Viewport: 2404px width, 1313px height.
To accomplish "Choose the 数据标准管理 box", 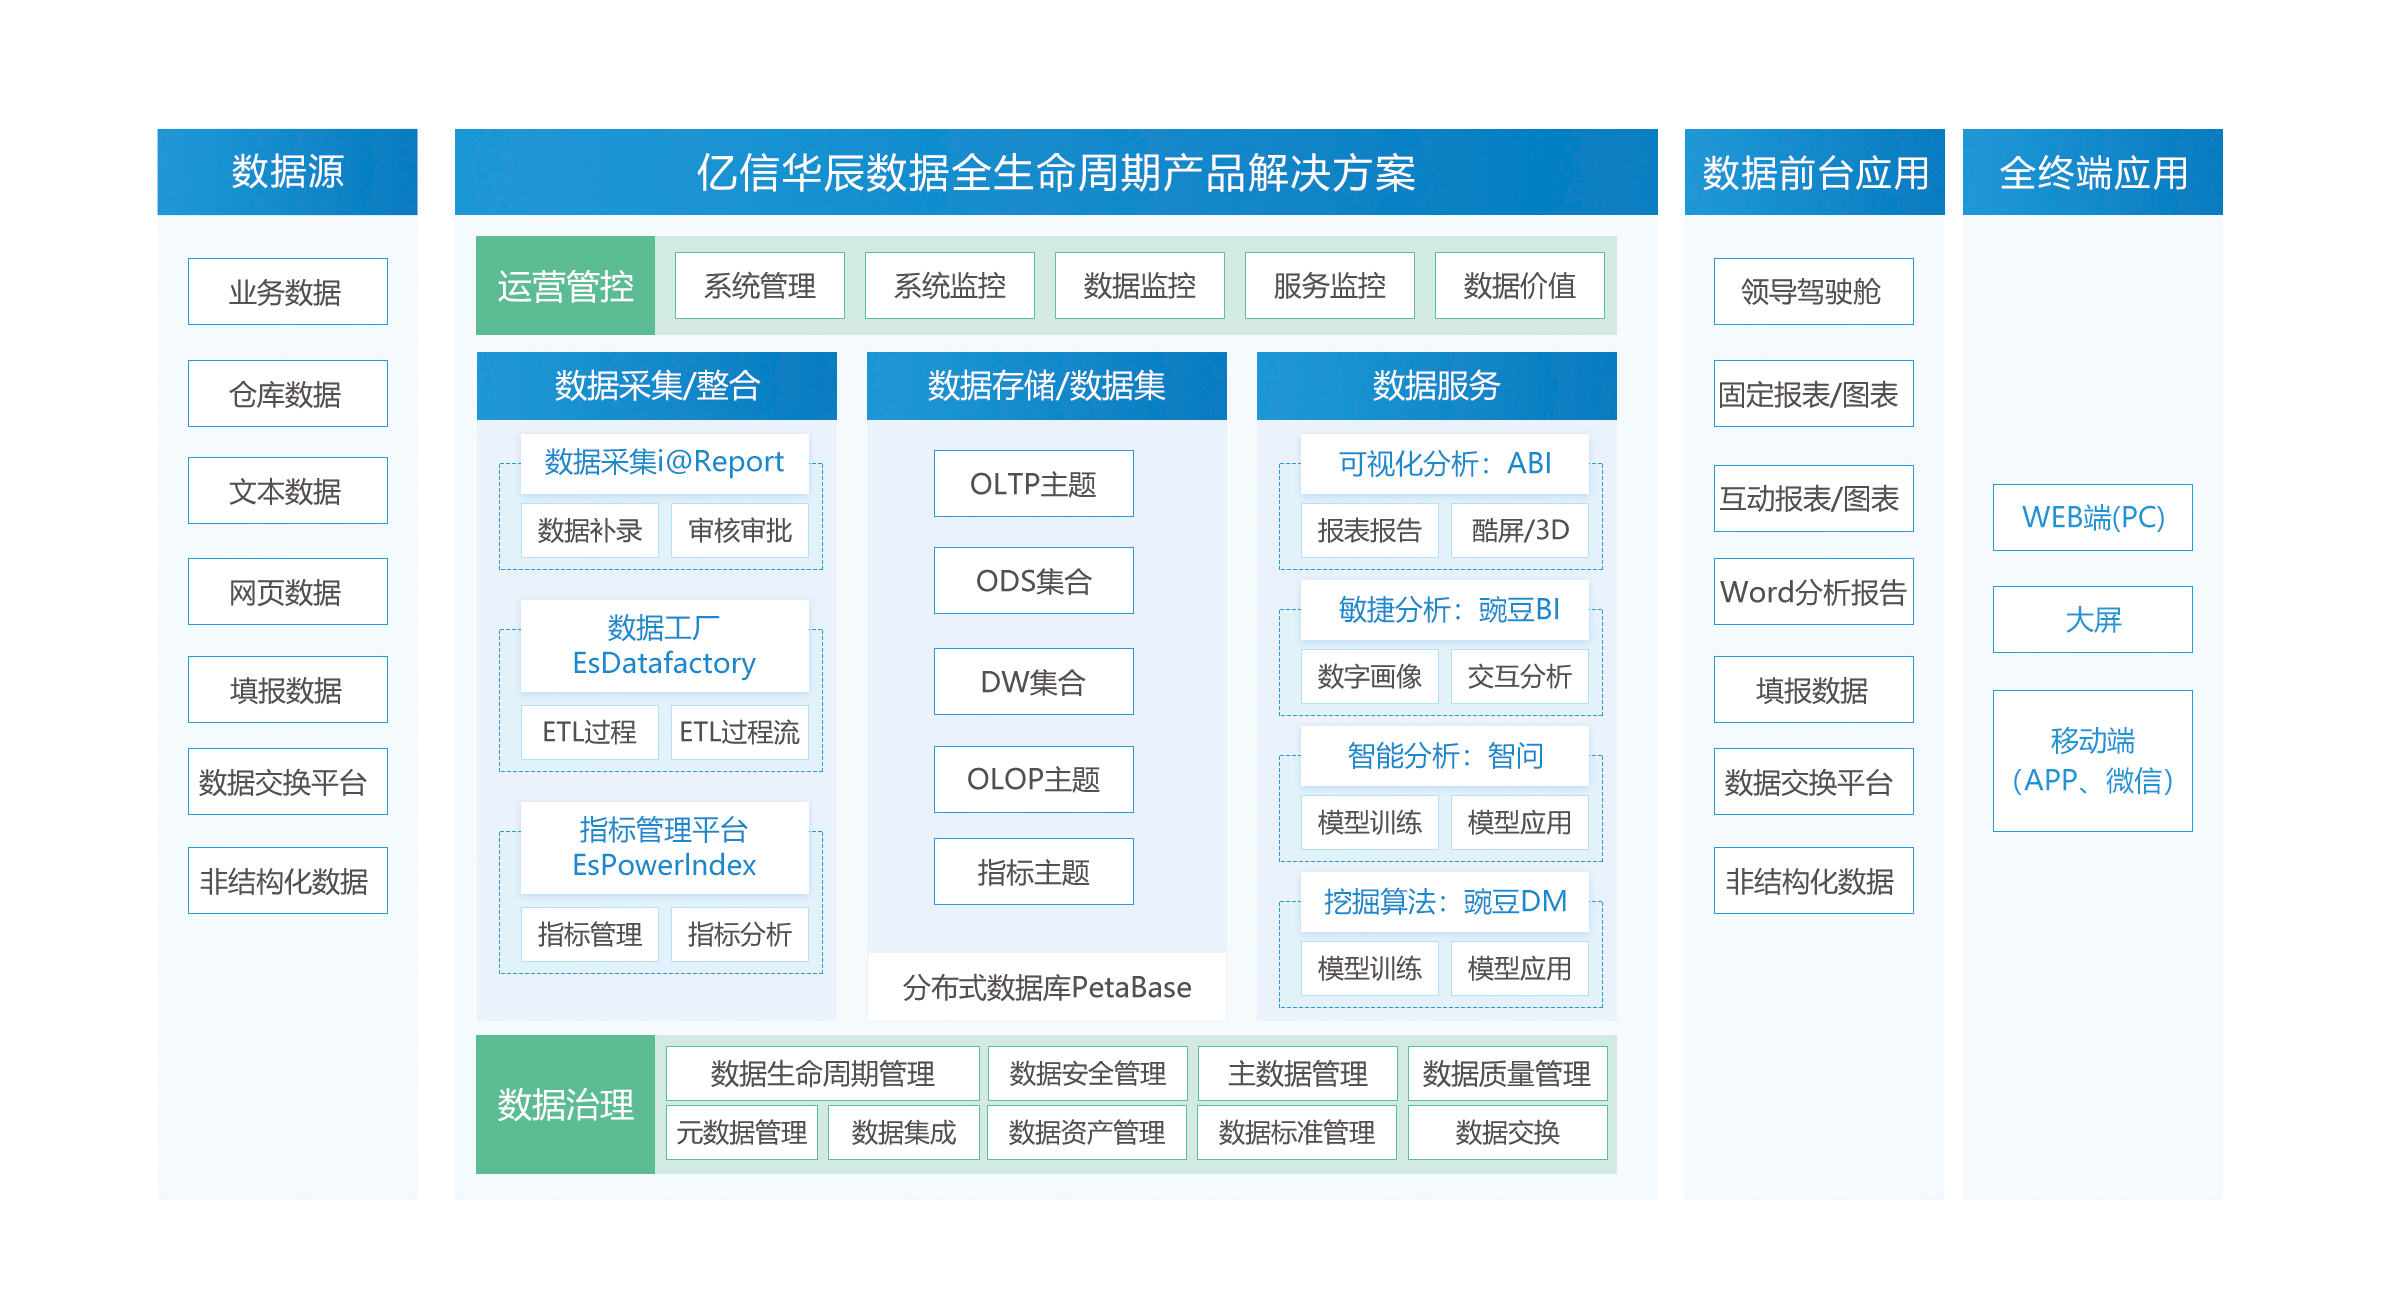I will (1297, 1132).
